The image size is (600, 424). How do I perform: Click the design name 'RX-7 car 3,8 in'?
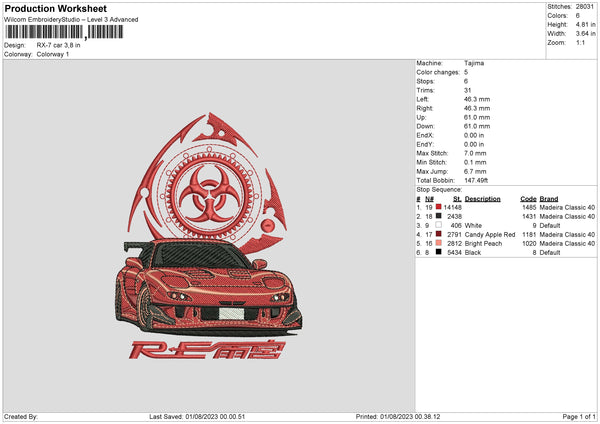click(x=59, y=45)
